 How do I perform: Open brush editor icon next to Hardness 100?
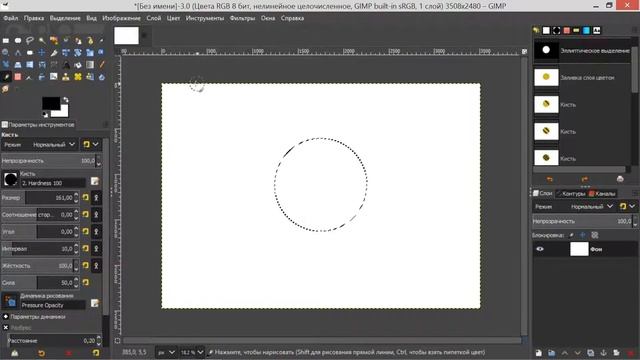95,181
